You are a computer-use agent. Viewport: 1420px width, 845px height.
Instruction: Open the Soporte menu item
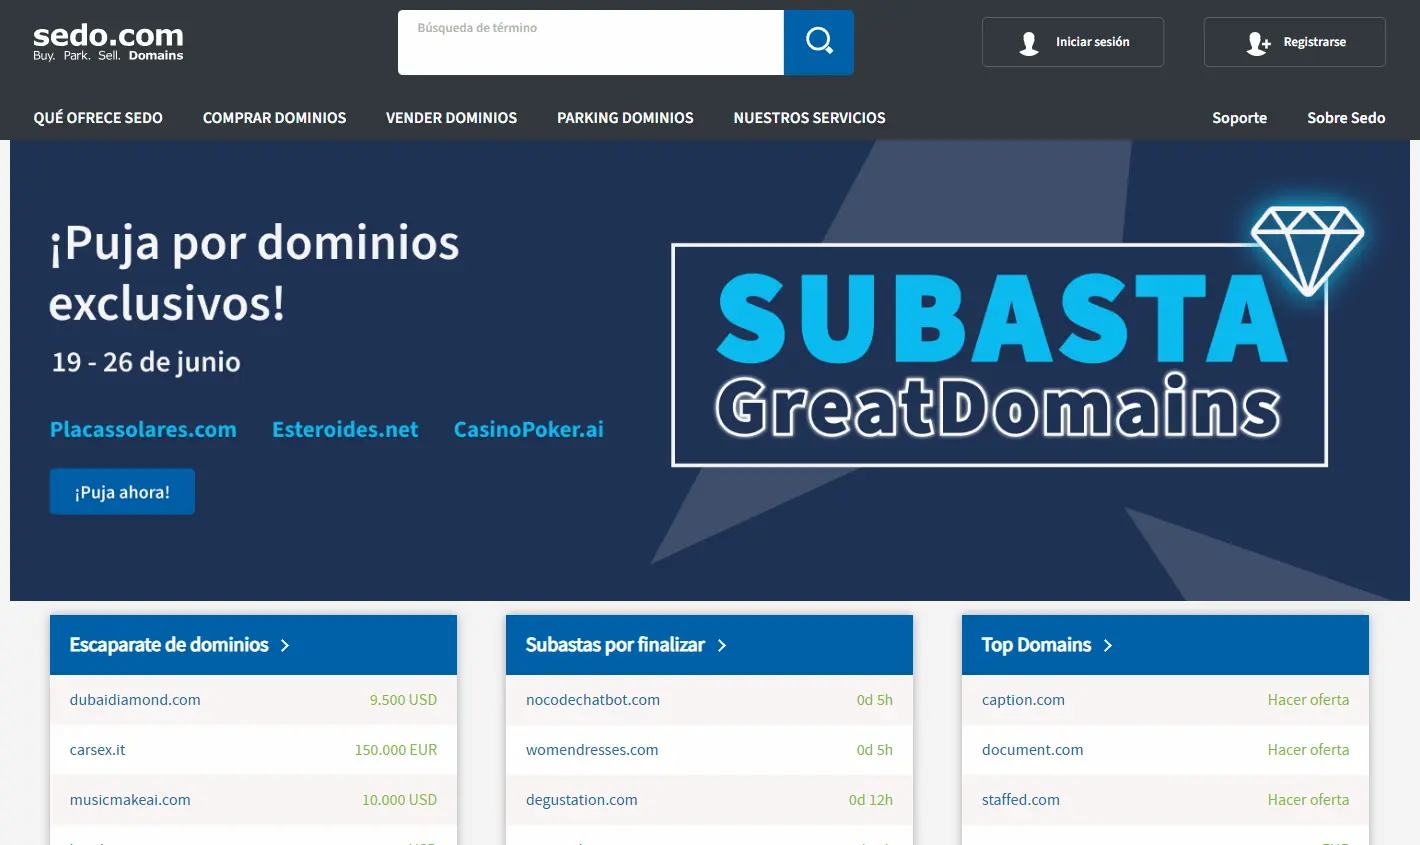pos(1239,118)
